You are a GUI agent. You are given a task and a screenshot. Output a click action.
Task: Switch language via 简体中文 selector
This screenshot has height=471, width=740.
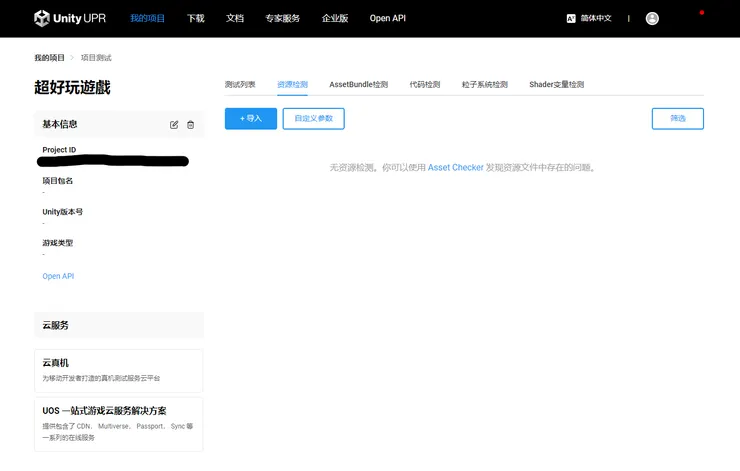(x=596, y=18)
